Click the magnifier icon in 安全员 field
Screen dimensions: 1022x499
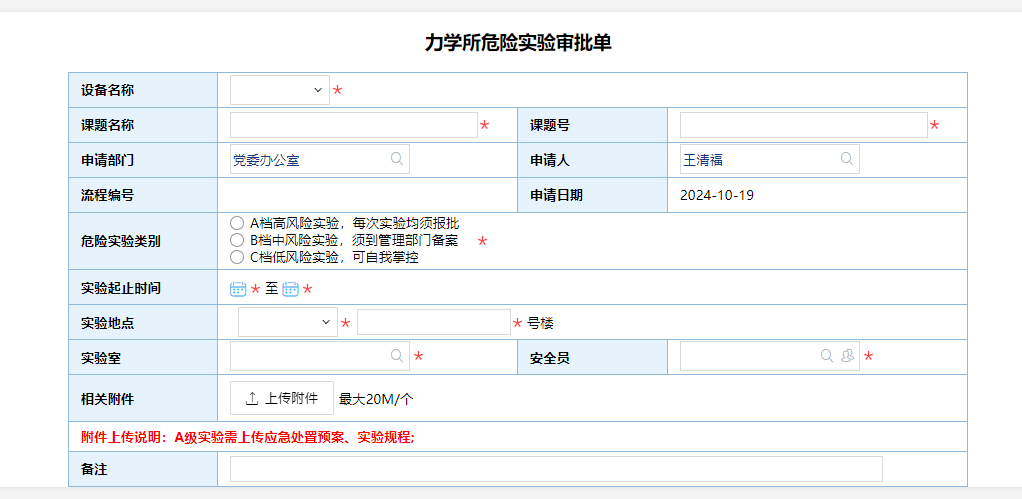point(827,356)
